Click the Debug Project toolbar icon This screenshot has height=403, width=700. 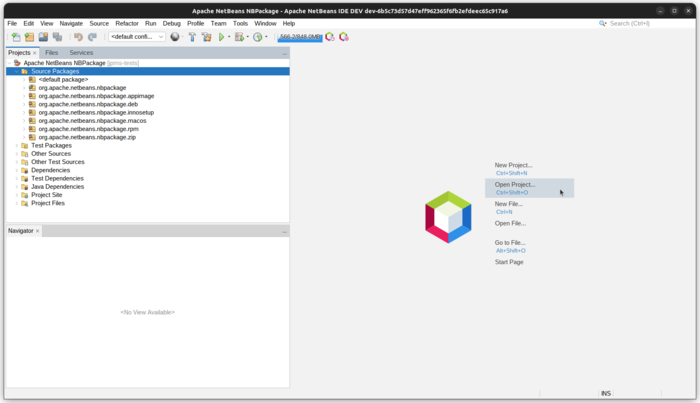(240, 37)
